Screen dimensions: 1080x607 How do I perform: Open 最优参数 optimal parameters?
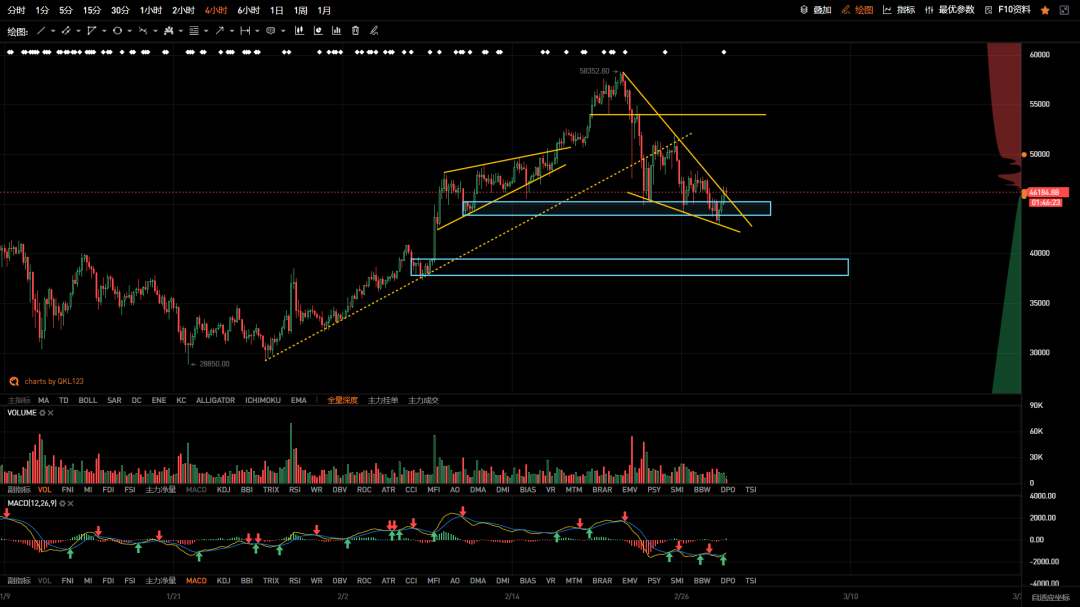pyautogui.click(x=950, y=10)
